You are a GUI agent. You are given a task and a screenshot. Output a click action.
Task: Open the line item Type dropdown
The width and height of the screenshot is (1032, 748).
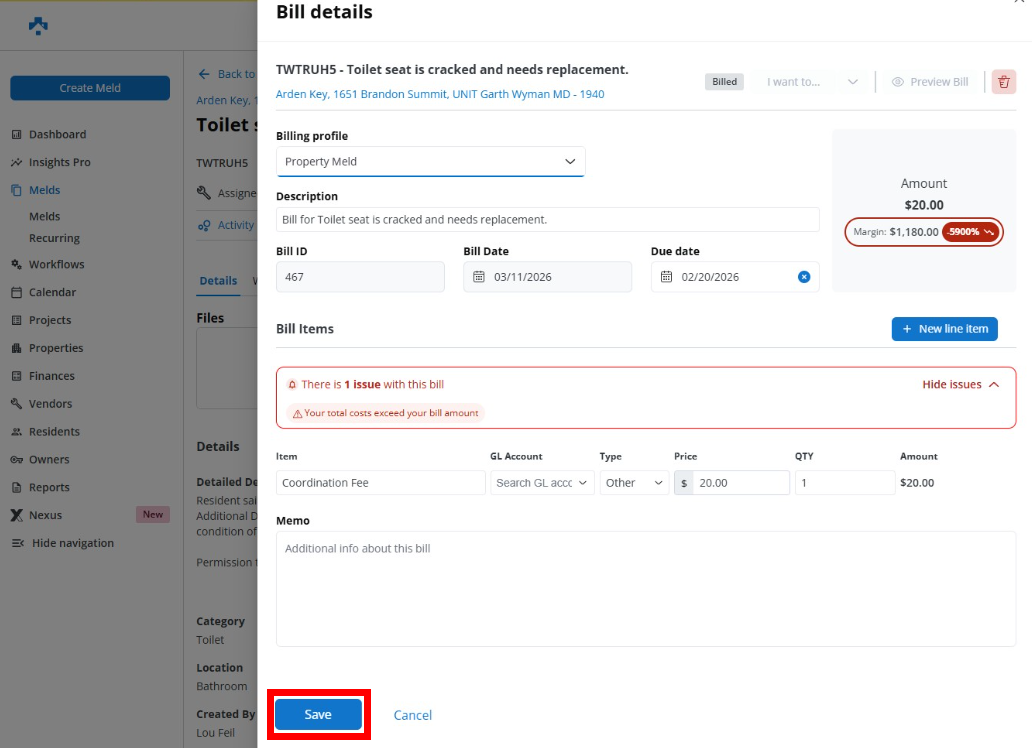coord(634,483)
